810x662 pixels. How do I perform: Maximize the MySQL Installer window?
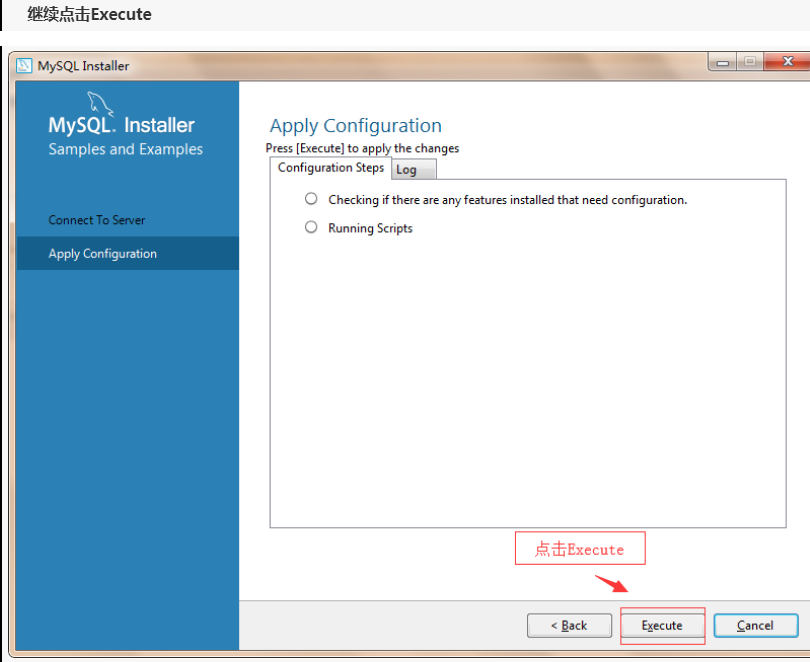[x=750, y=62]
